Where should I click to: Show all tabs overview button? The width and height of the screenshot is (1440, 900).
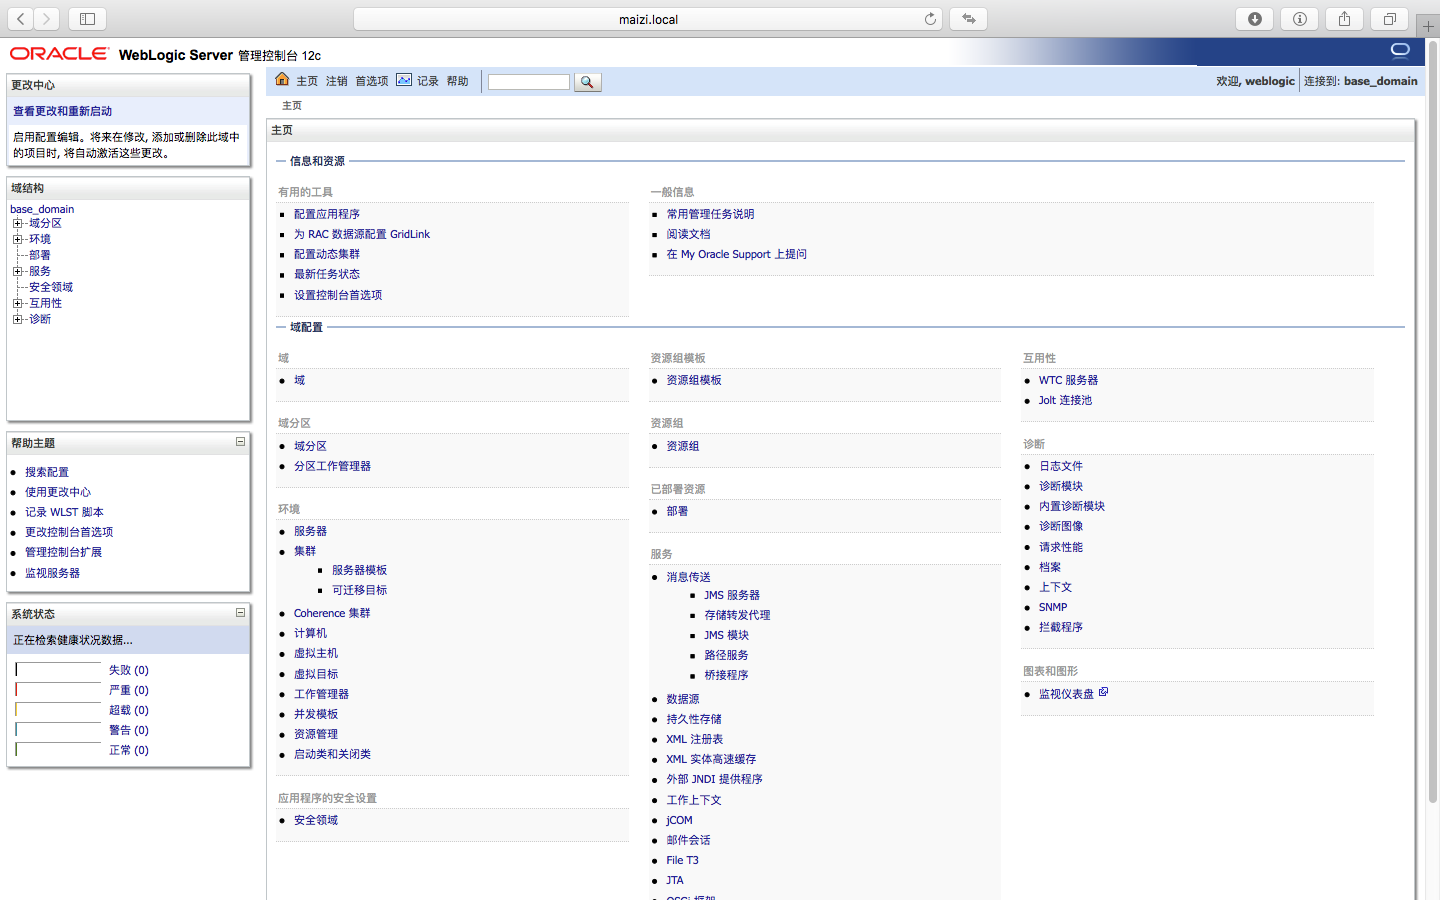(x=1389, y=19)
